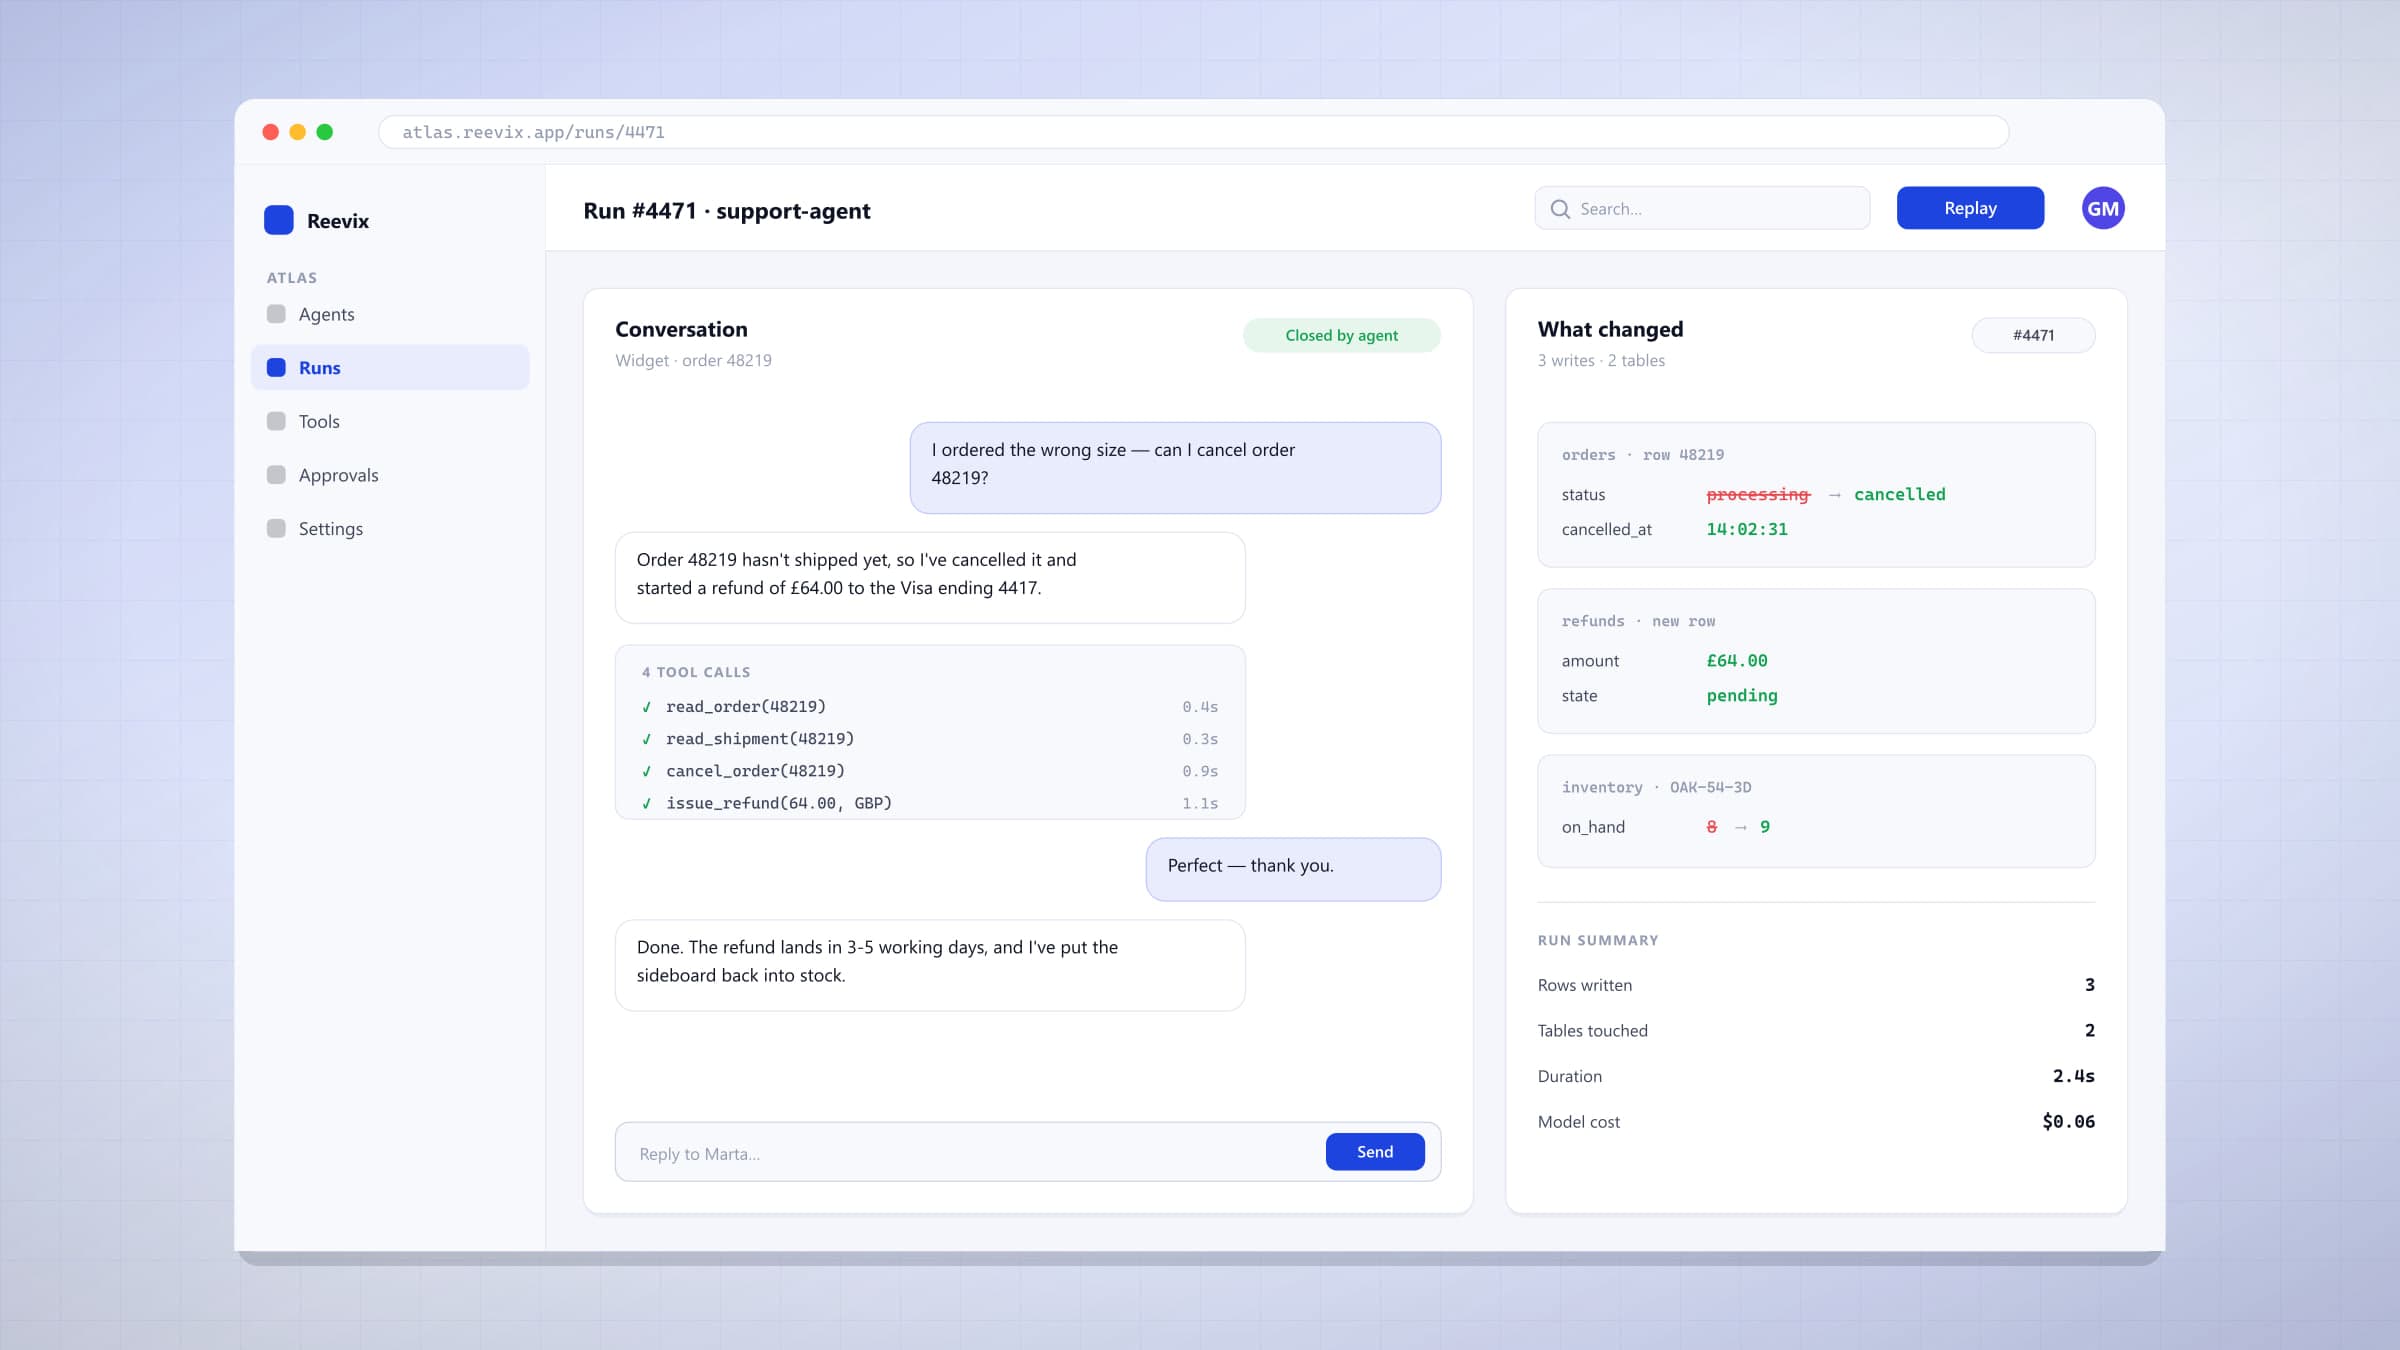The height and width of the screenshot is (1350, 2400).
Task: Select the issue_refund tool call row
Action: click(930, 803)
